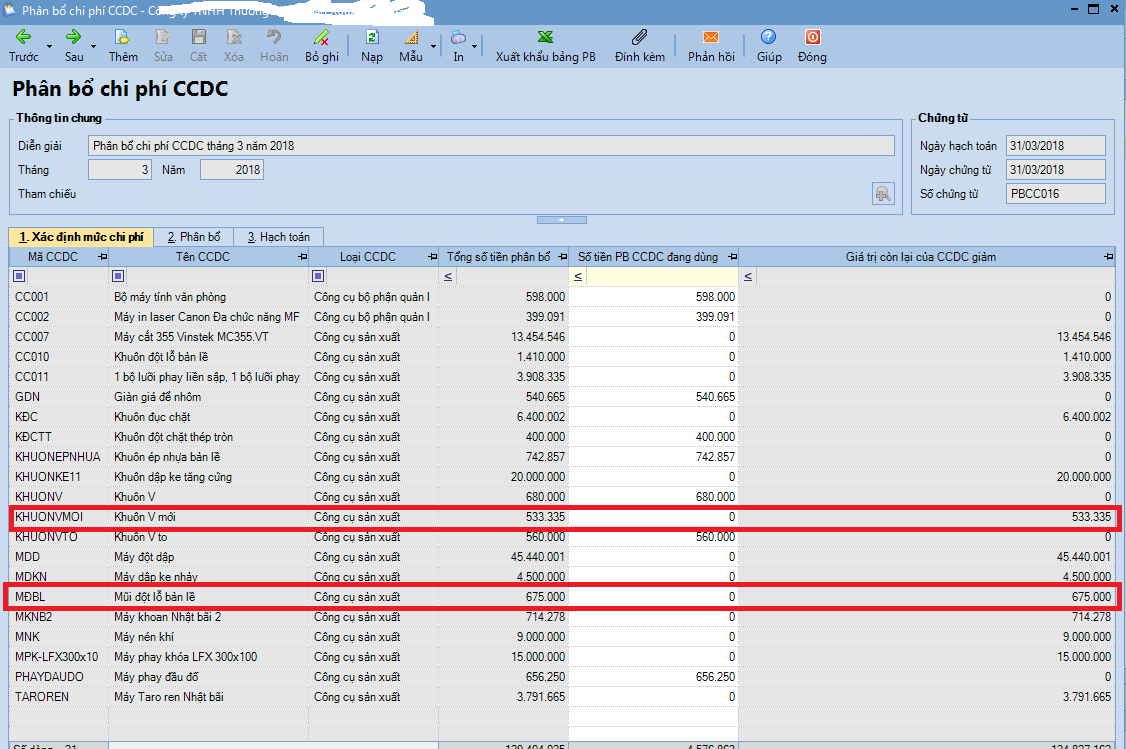Click the Hoãn (undo) toolbar icon
The image size is (1126, 749).
[274, 37]
